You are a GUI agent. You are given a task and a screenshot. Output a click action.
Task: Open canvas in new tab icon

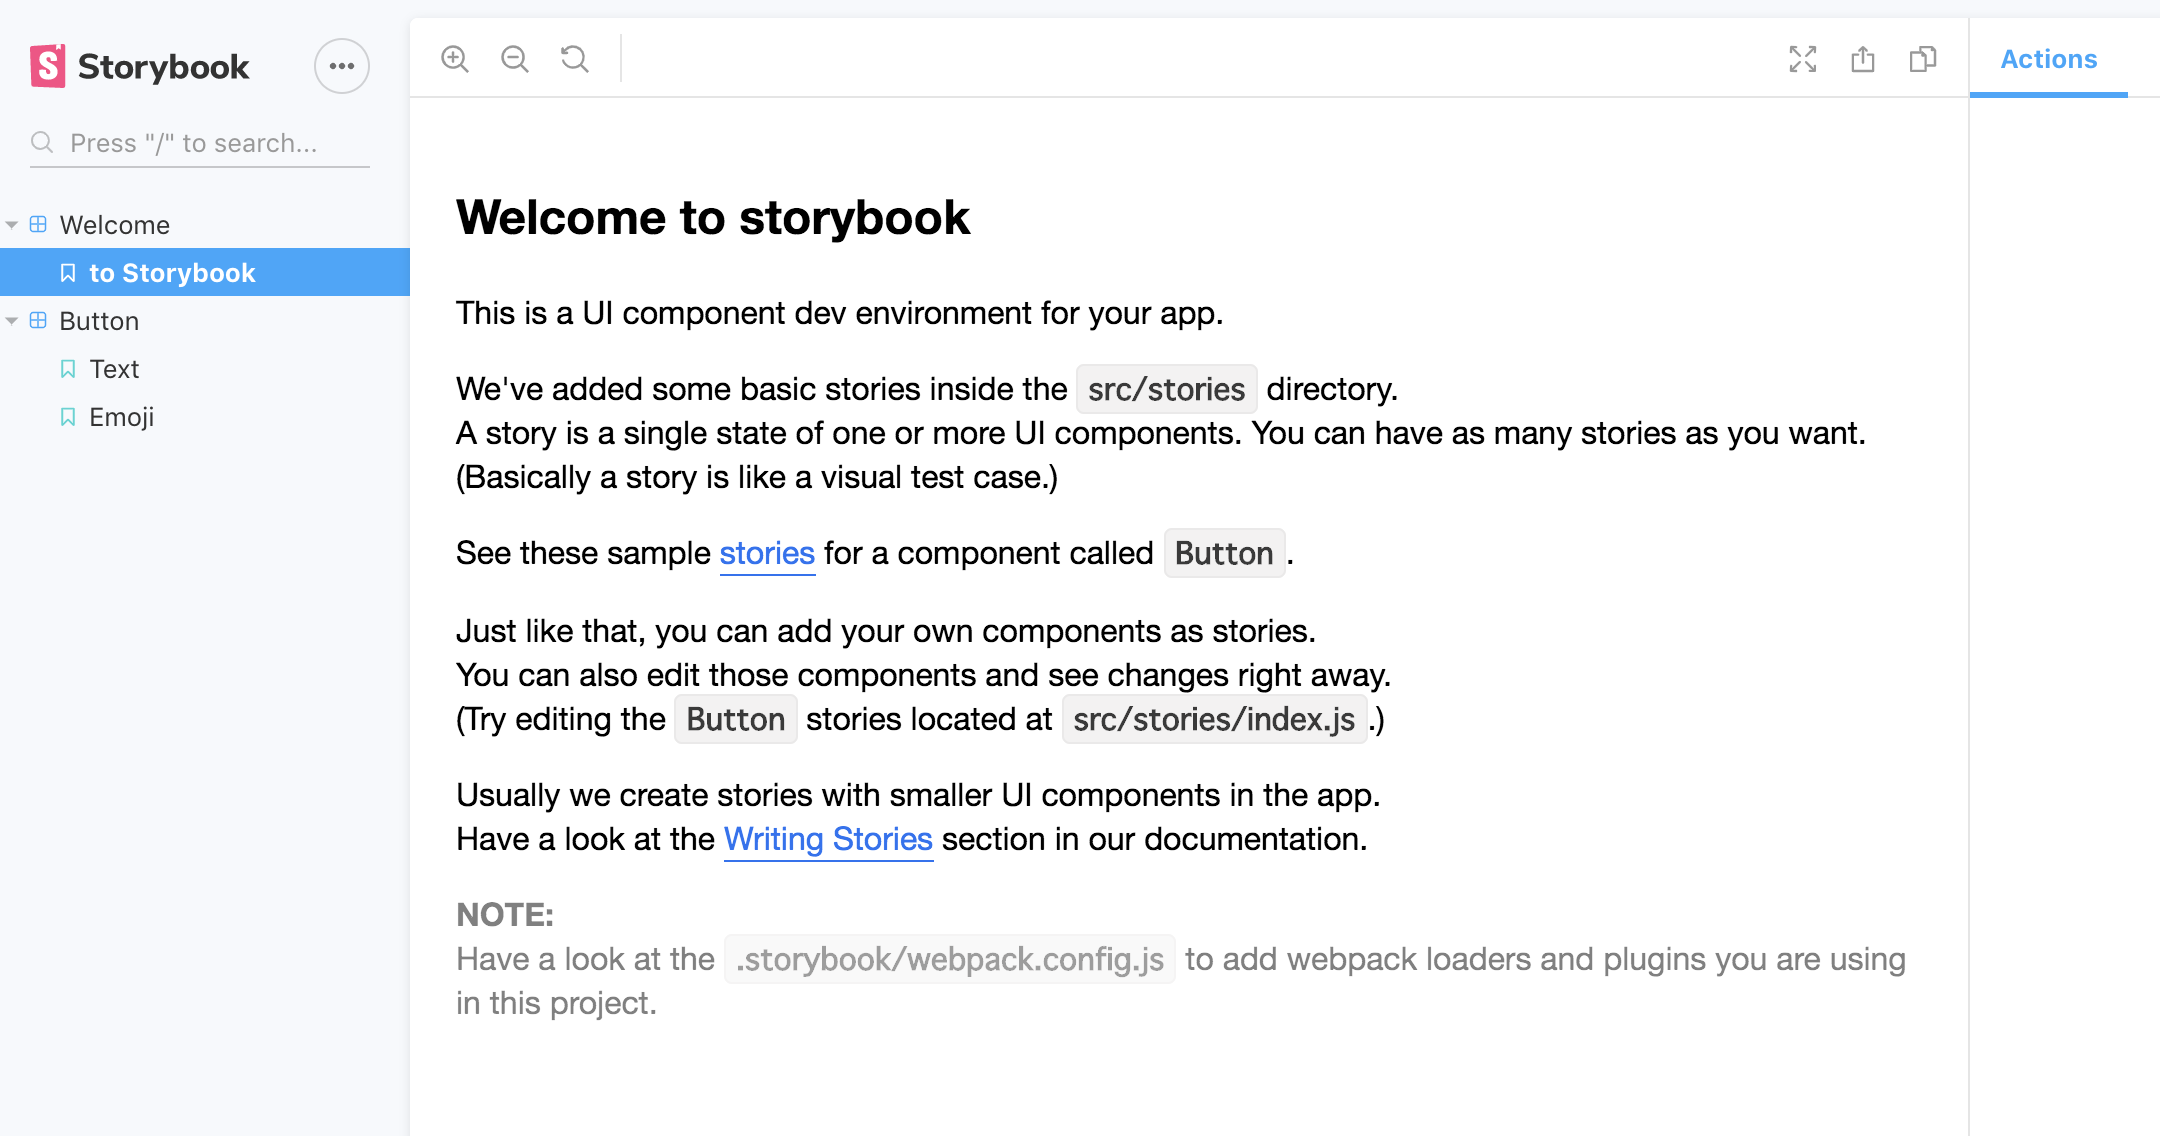1863,59
